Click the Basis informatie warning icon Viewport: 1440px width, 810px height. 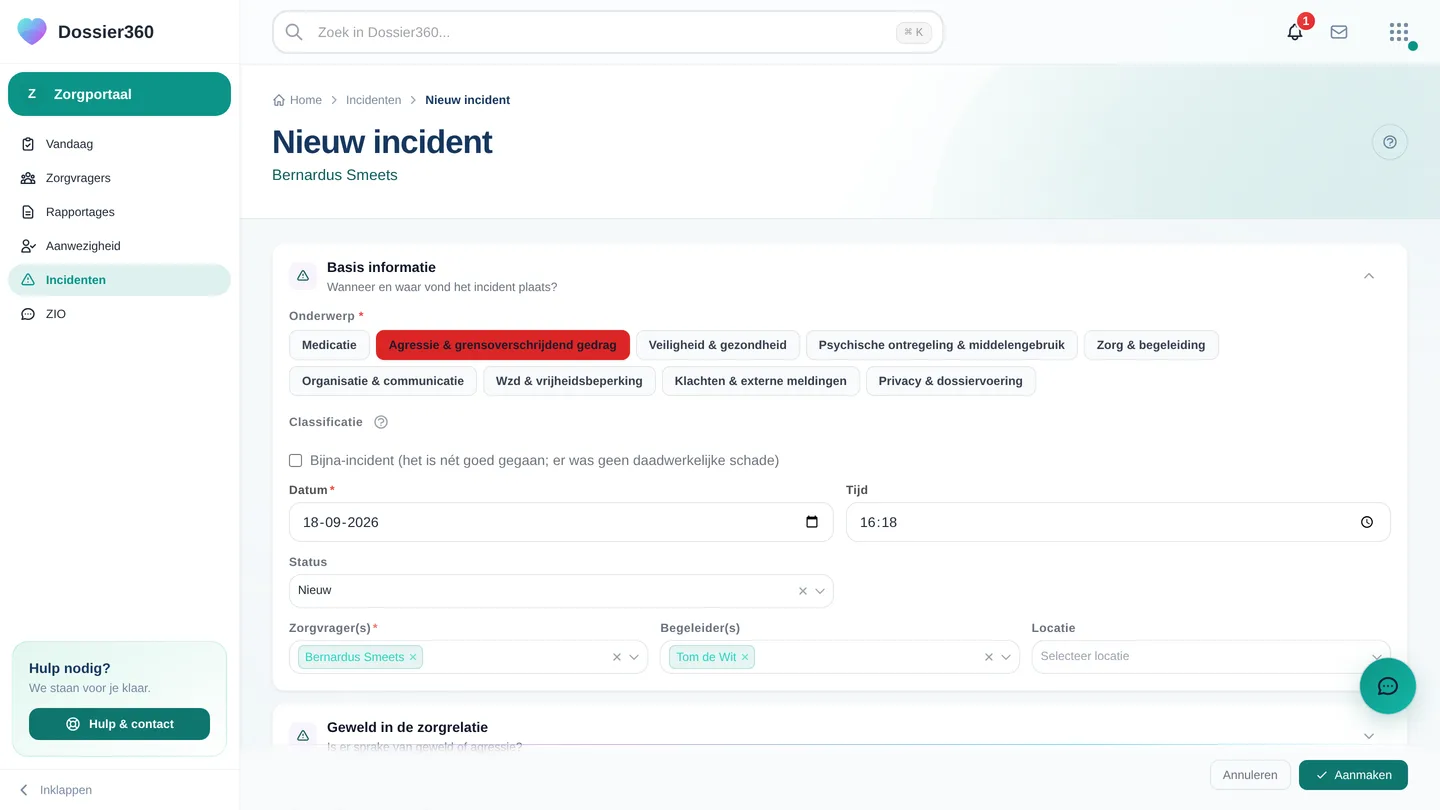[x=303, y=276]
